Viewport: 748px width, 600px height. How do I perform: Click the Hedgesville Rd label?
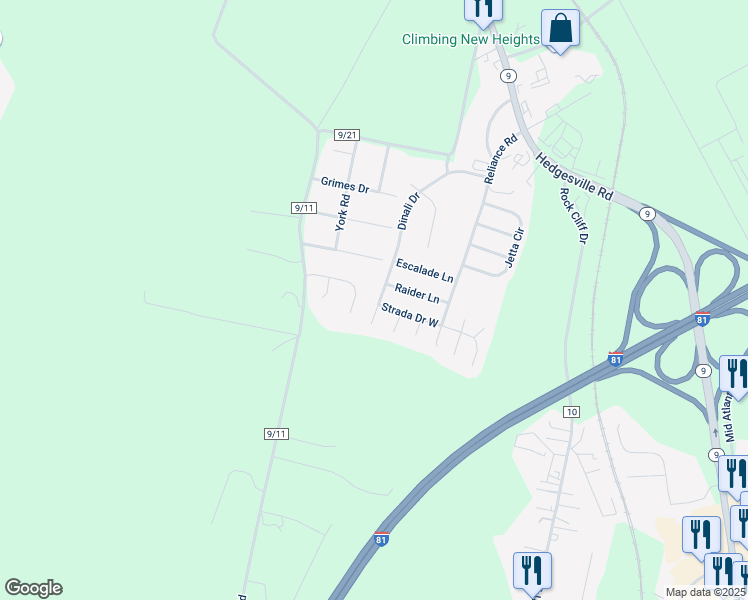574,176
